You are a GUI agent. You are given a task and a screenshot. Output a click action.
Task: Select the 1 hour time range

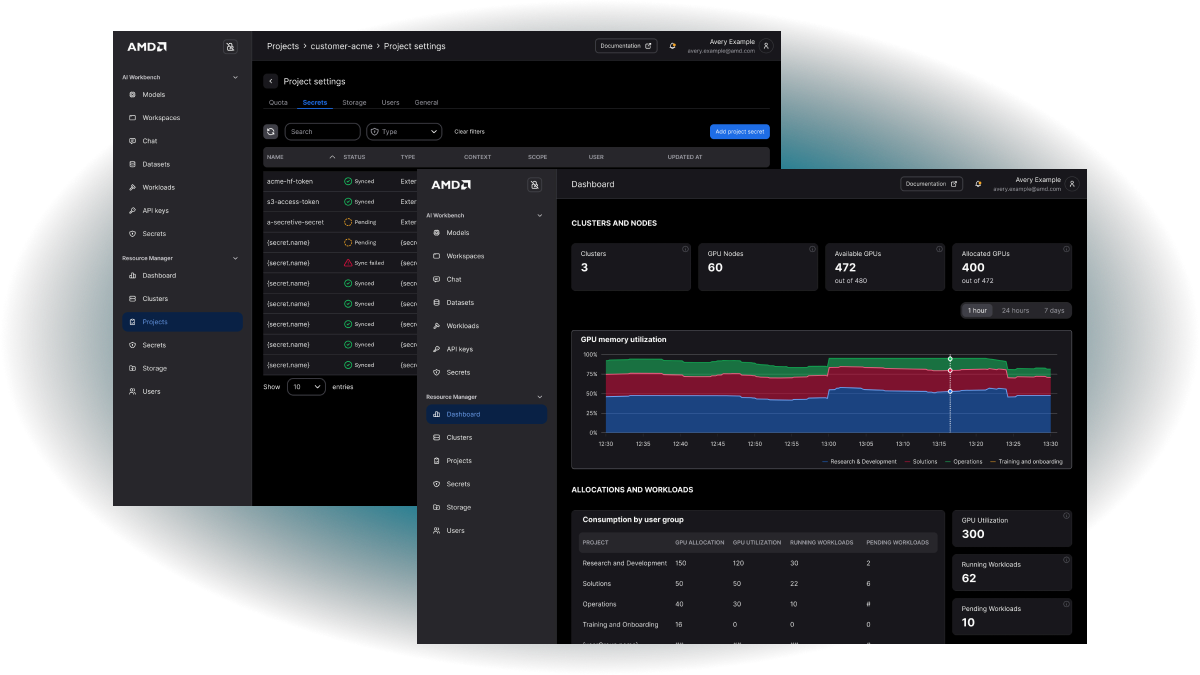pos(977,311)
